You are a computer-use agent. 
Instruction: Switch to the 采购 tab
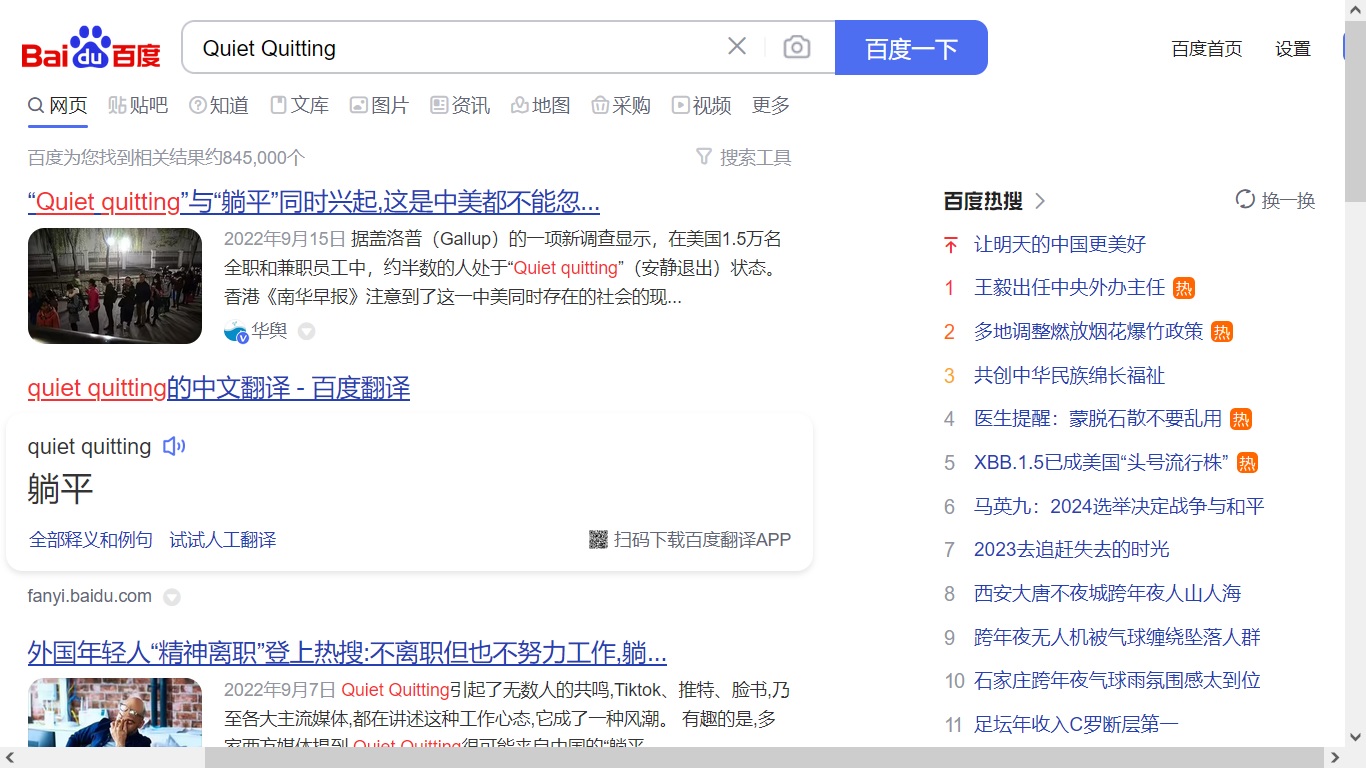pyautogui.click(x=621, y=105)
